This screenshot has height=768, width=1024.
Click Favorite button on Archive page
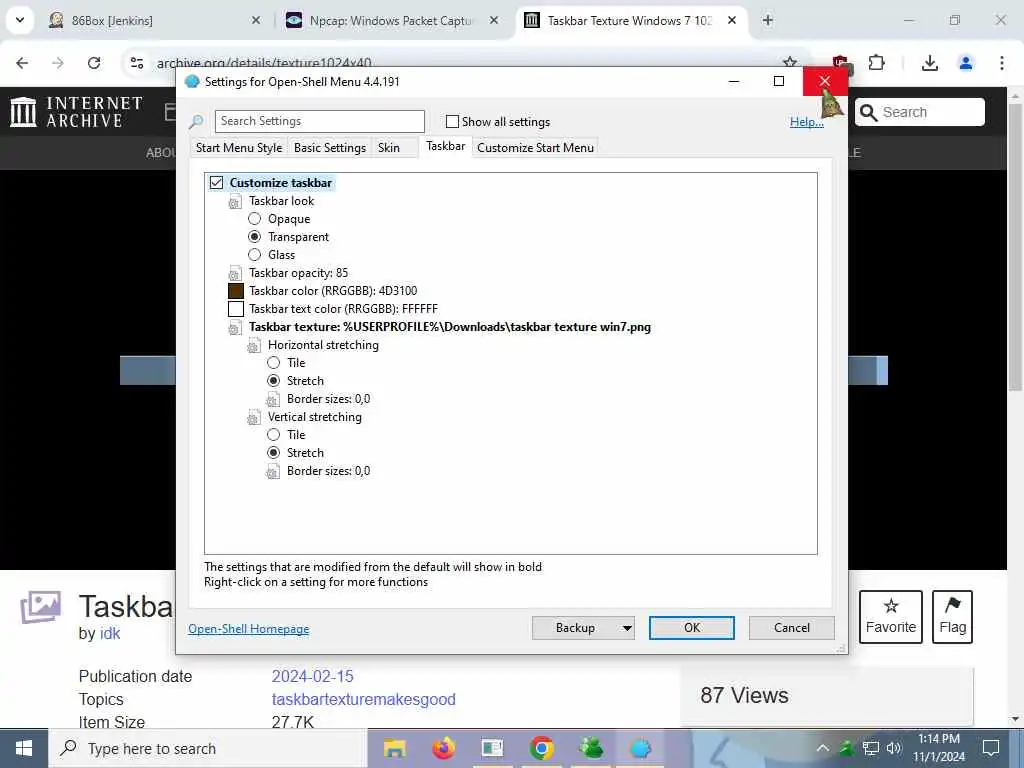click(891, 617)
